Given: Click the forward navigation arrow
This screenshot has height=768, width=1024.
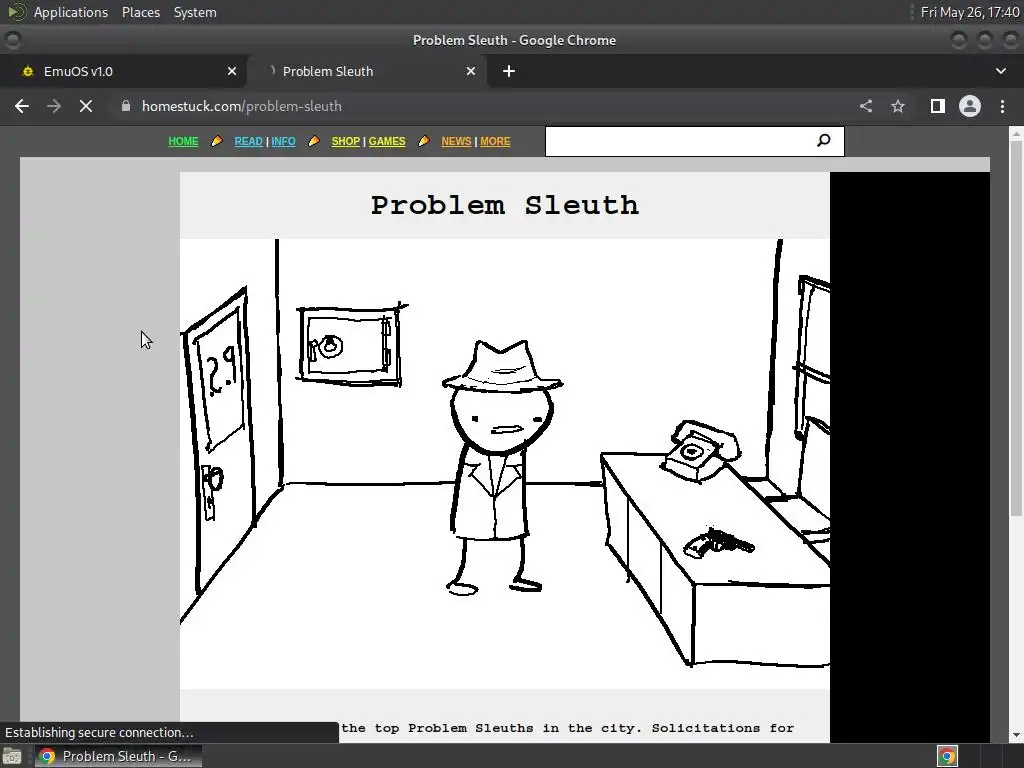Looking at the screenshot, I should (54, 106).
